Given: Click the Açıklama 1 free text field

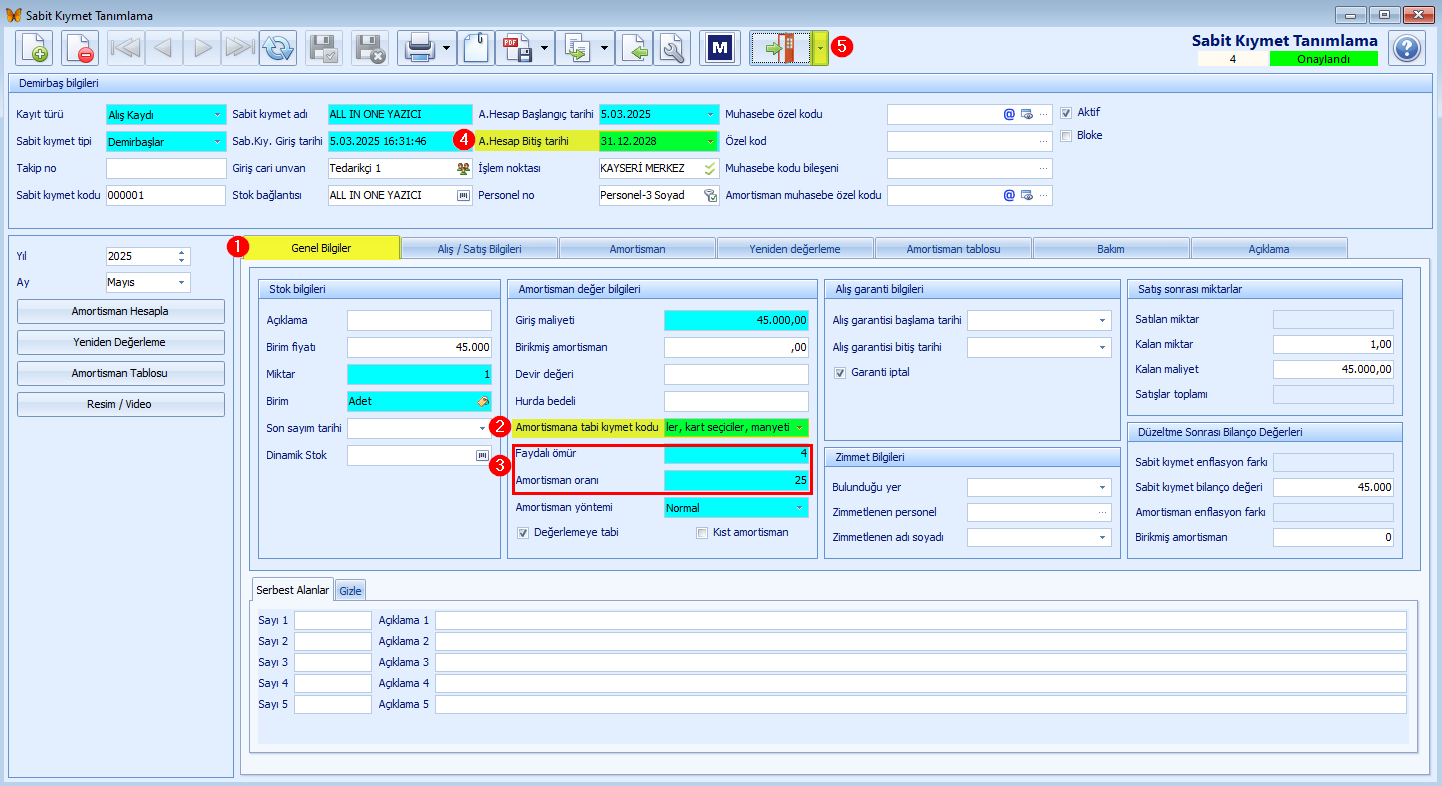Looking at the screenshot, I should [x=921, y=620].
